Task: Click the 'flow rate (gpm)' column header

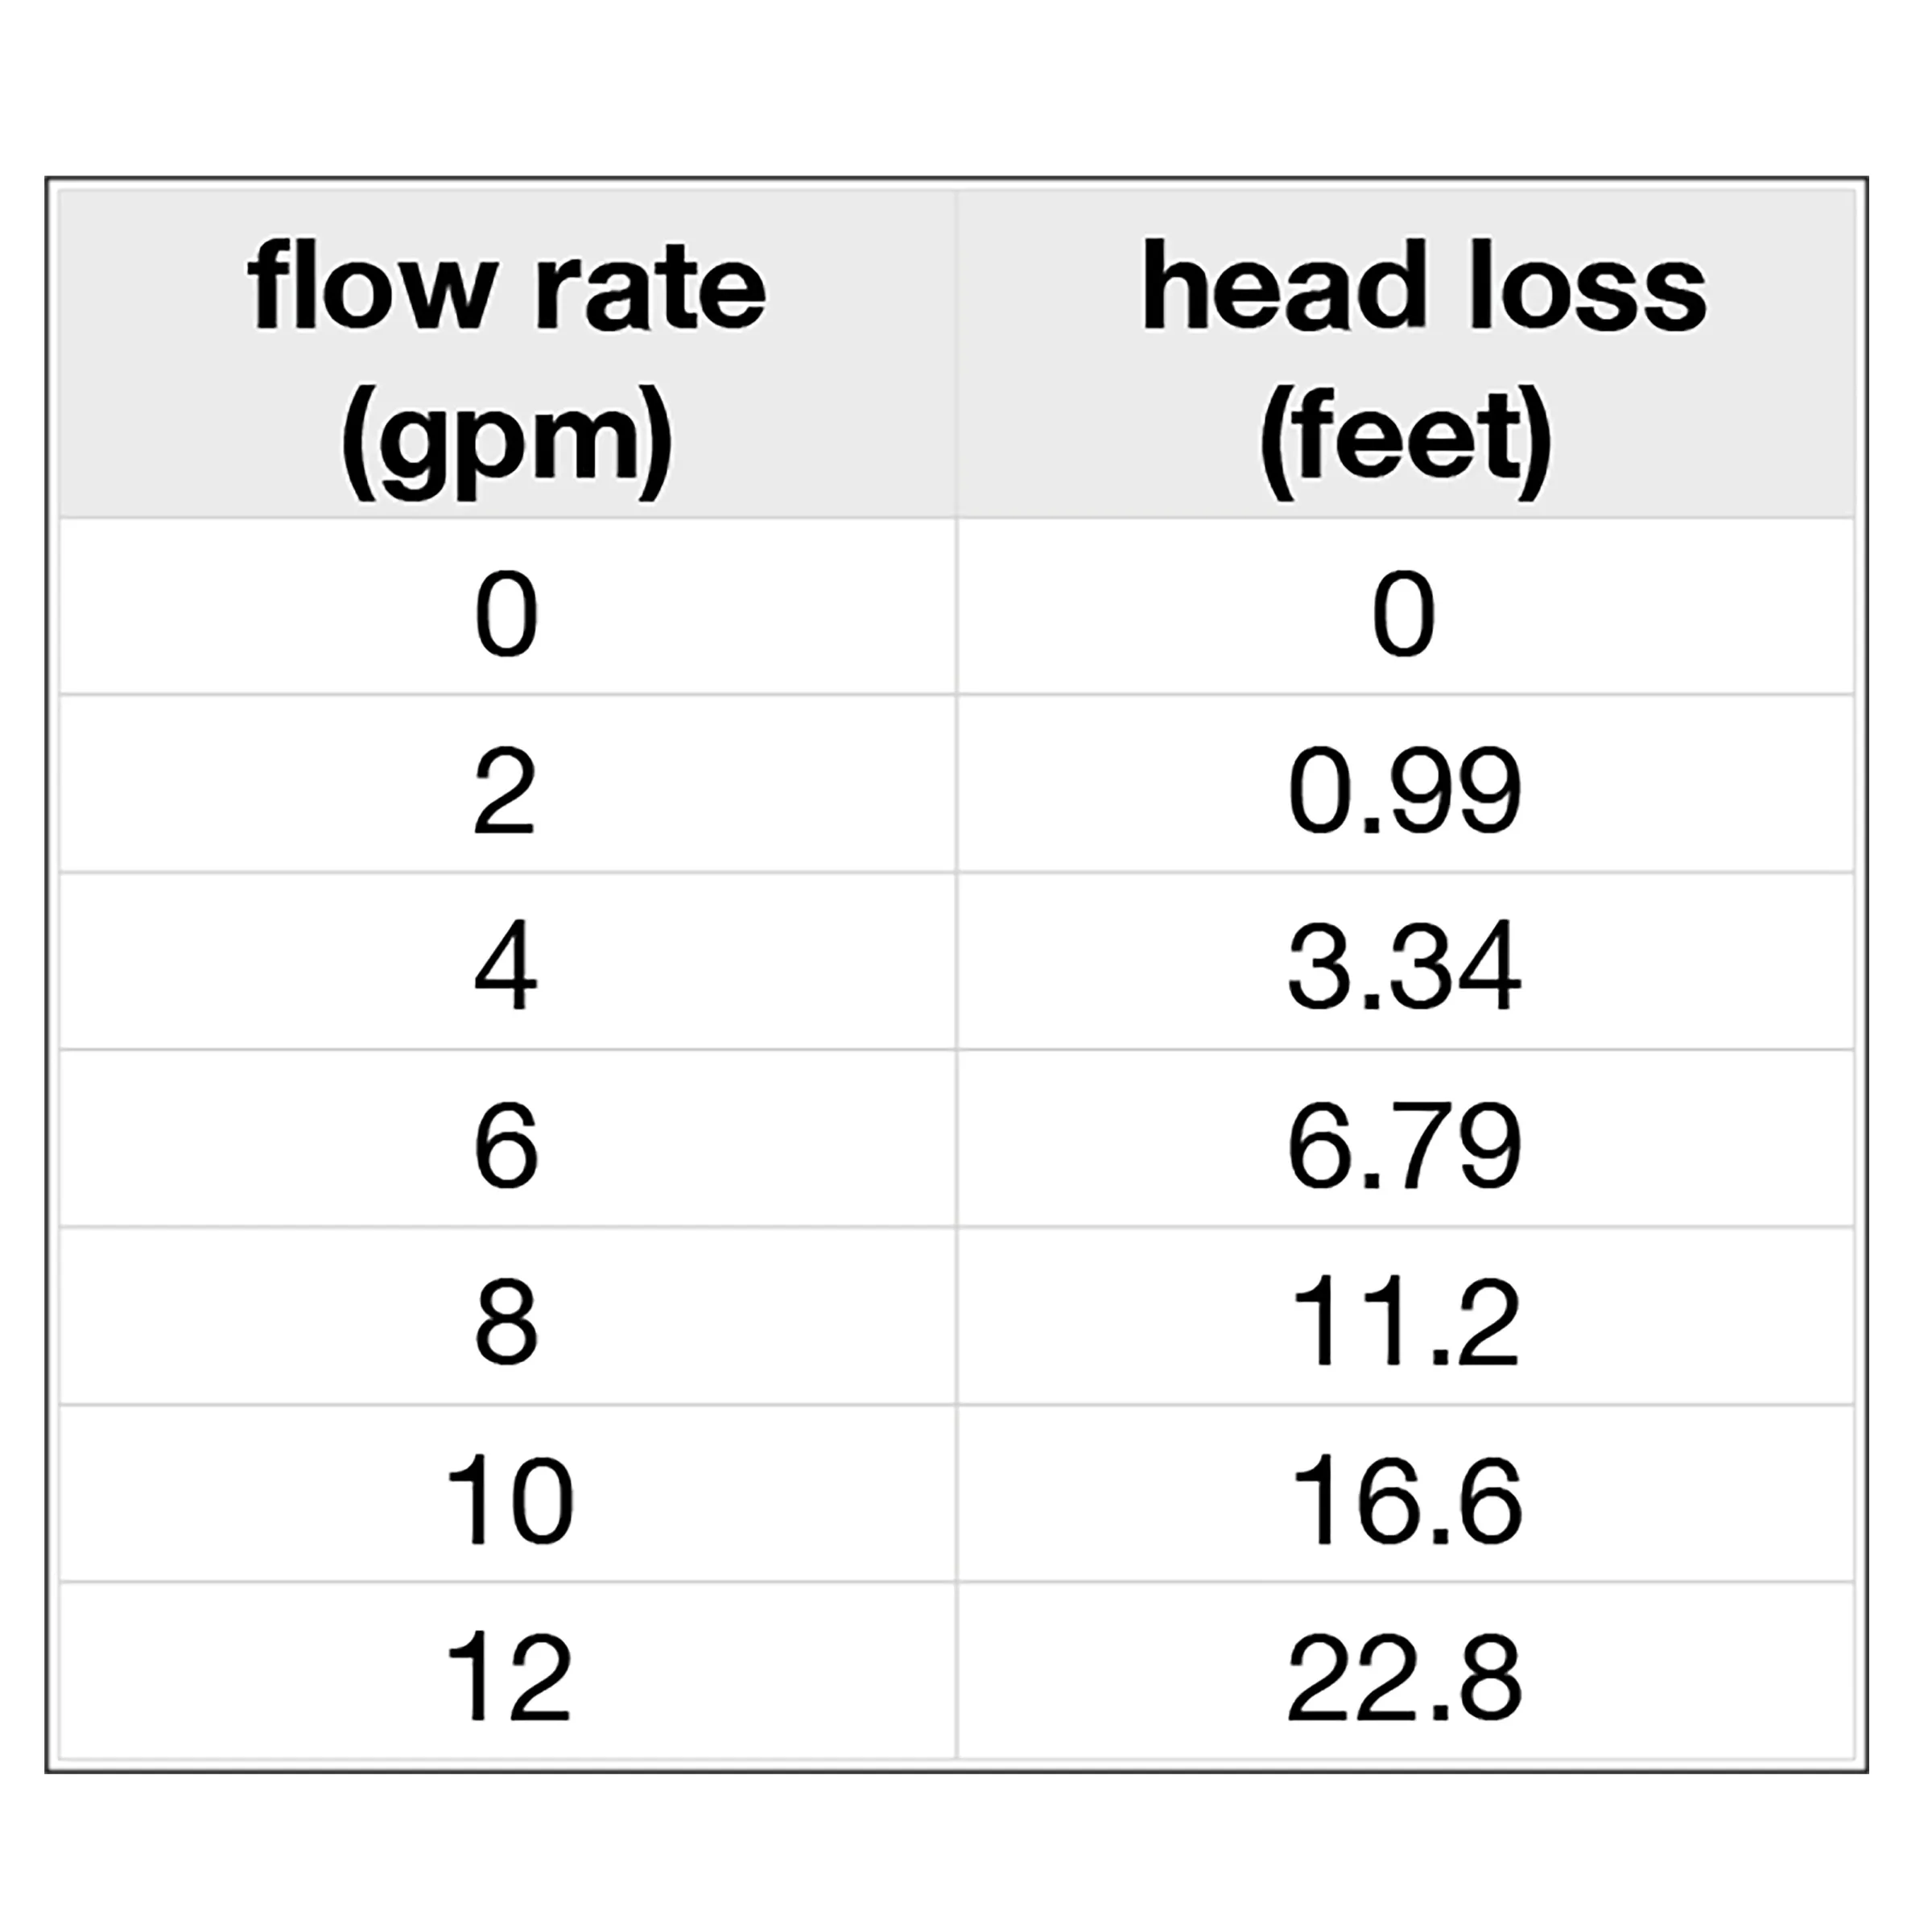Action: tap(507, 353)
